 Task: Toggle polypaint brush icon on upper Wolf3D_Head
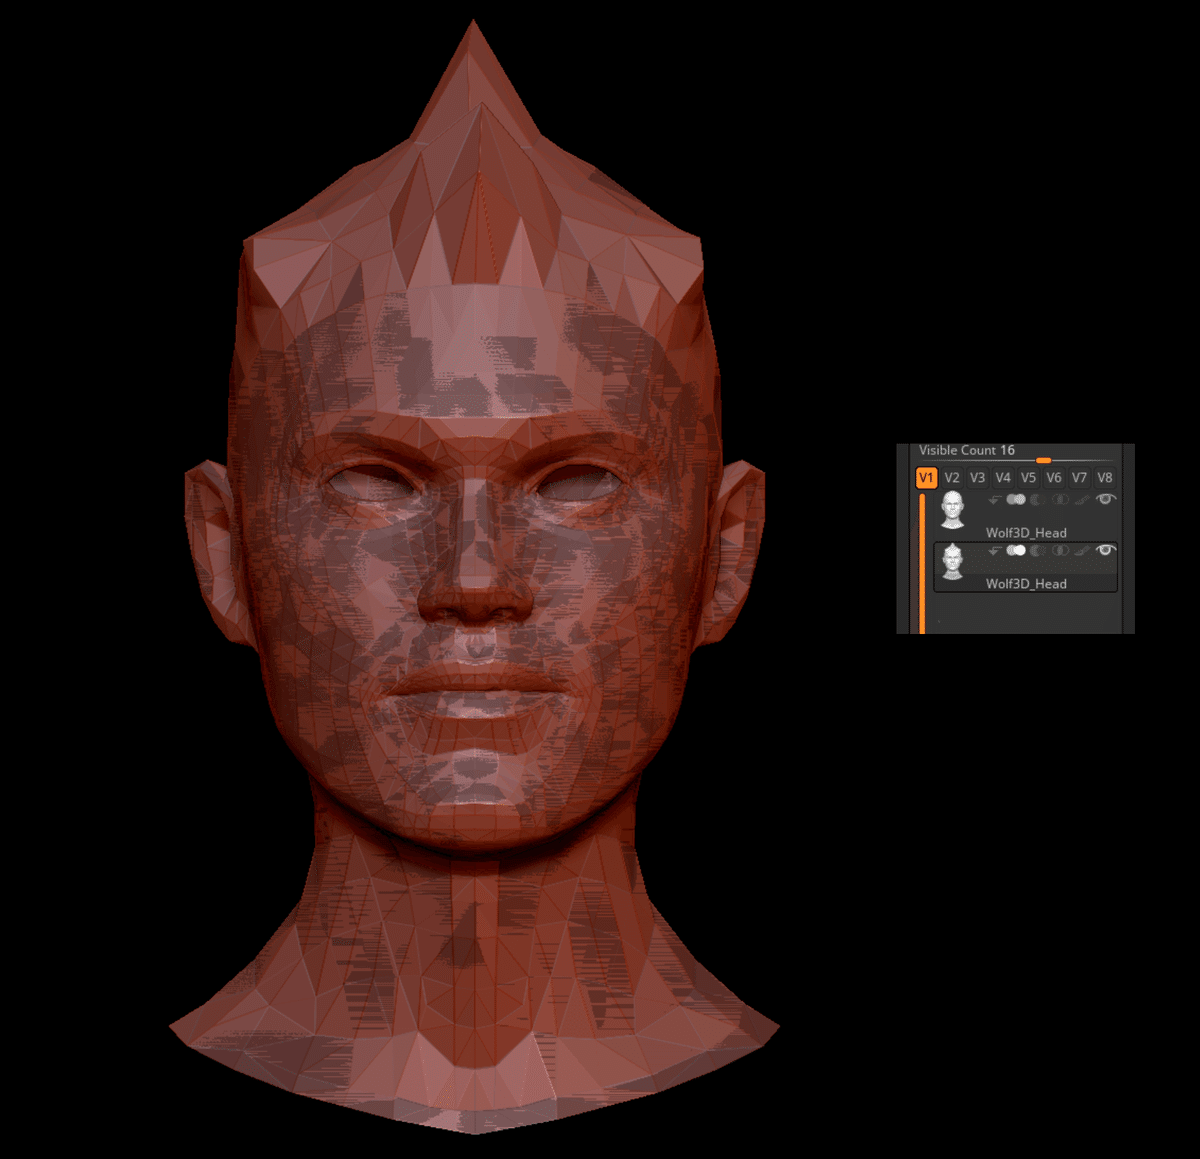1082,500
